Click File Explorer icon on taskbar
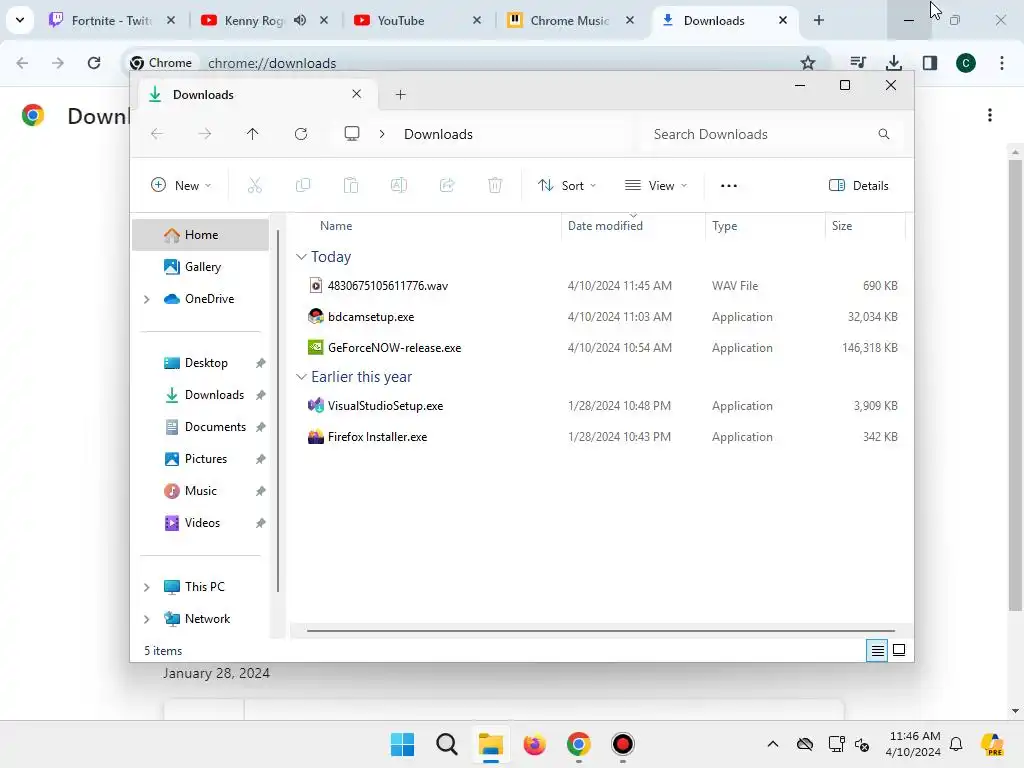Screen dimensions: 1024x768 (x=490, y=744)
